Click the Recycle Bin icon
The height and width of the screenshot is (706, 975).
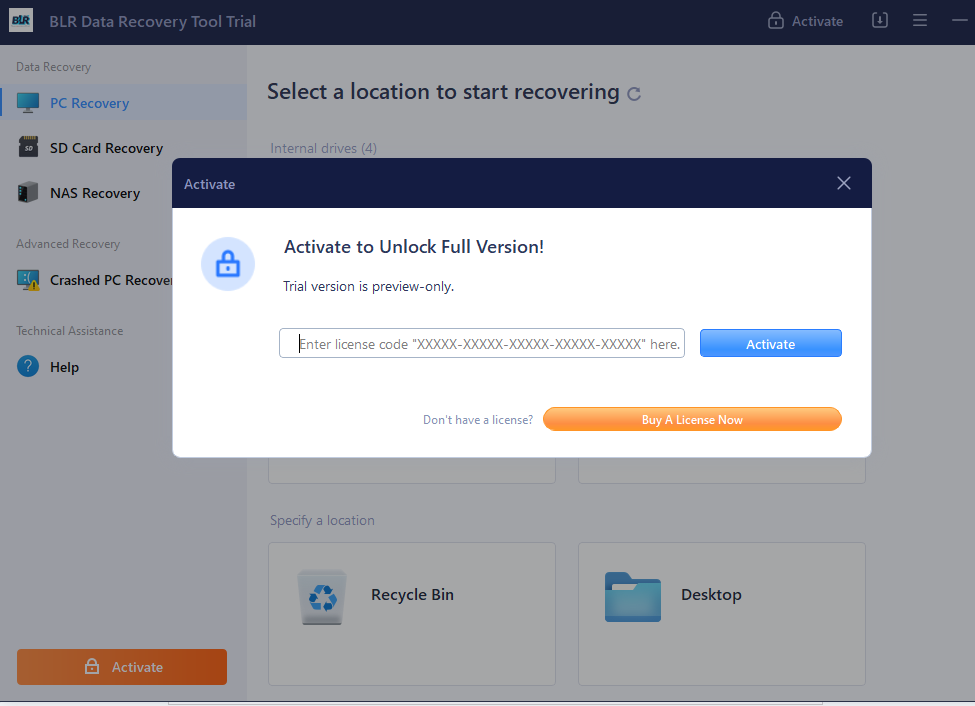click(322, 597)
